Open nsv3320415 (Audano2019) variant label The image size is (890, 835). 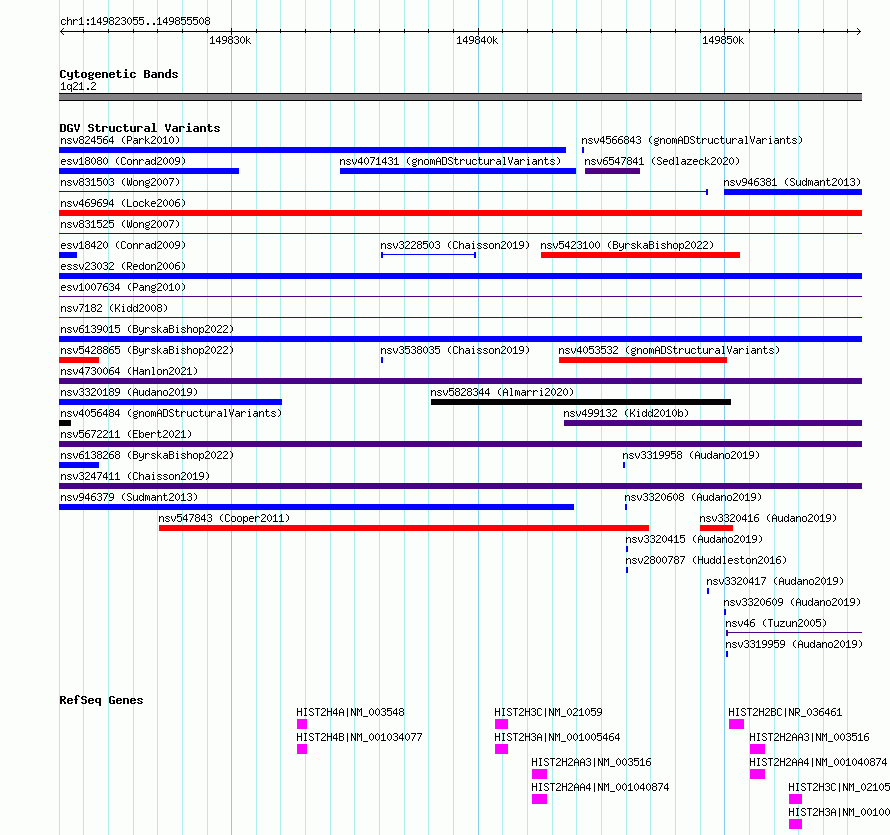pos(694,539)
